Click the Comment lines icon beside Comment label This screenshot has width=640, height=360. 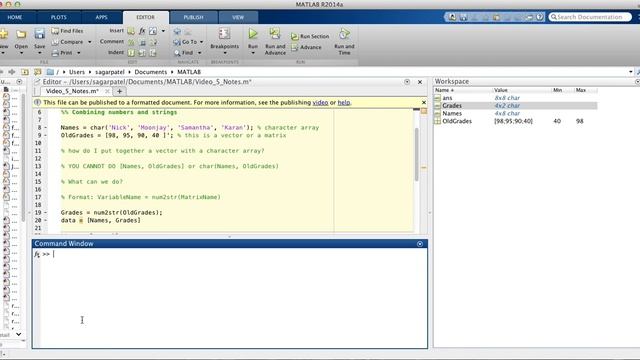(131, 42)
